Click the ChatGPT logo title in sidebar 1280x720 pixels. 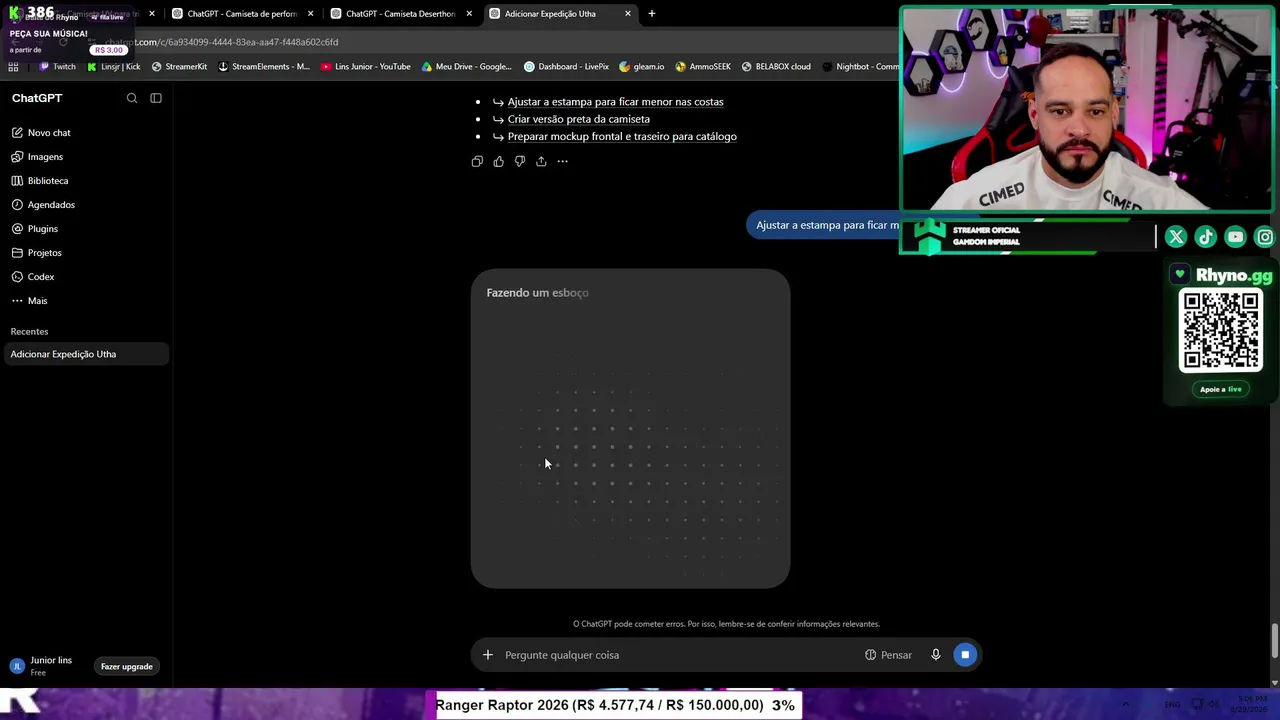pos(37,98)
